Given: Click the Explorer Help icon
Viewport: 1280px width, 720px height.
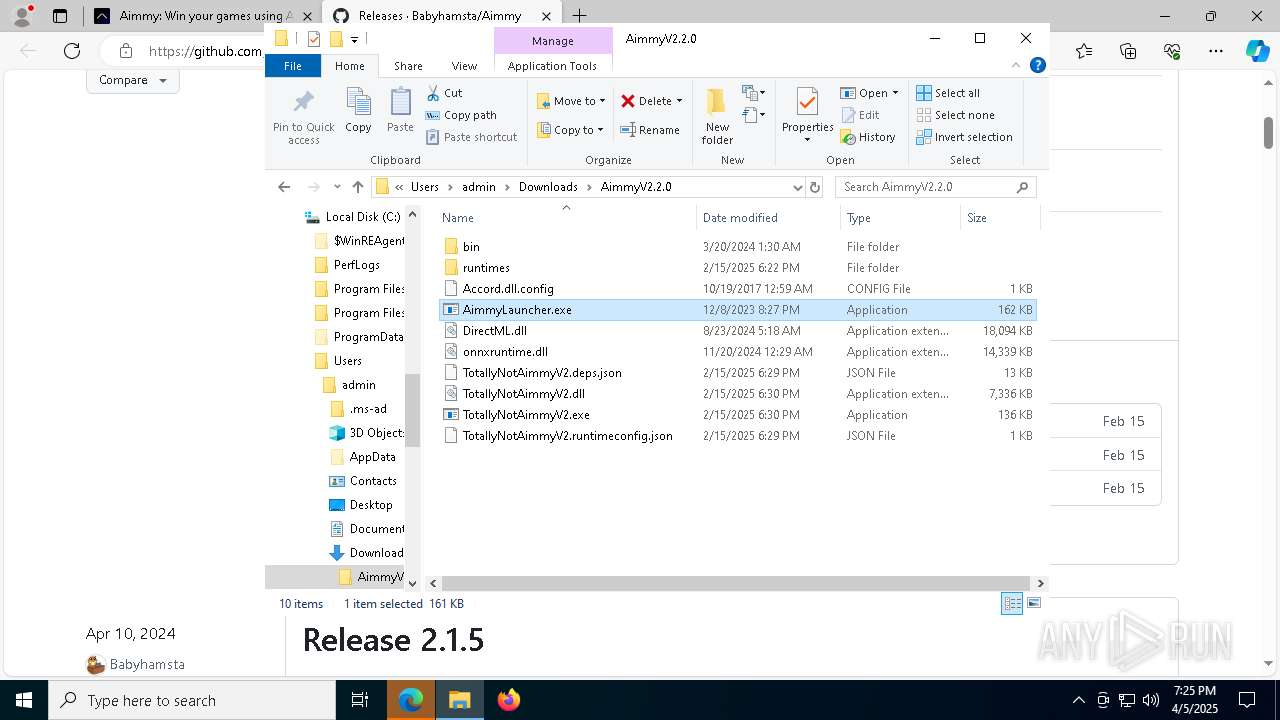Looking at the screenshot, I should pos(1038,65).
